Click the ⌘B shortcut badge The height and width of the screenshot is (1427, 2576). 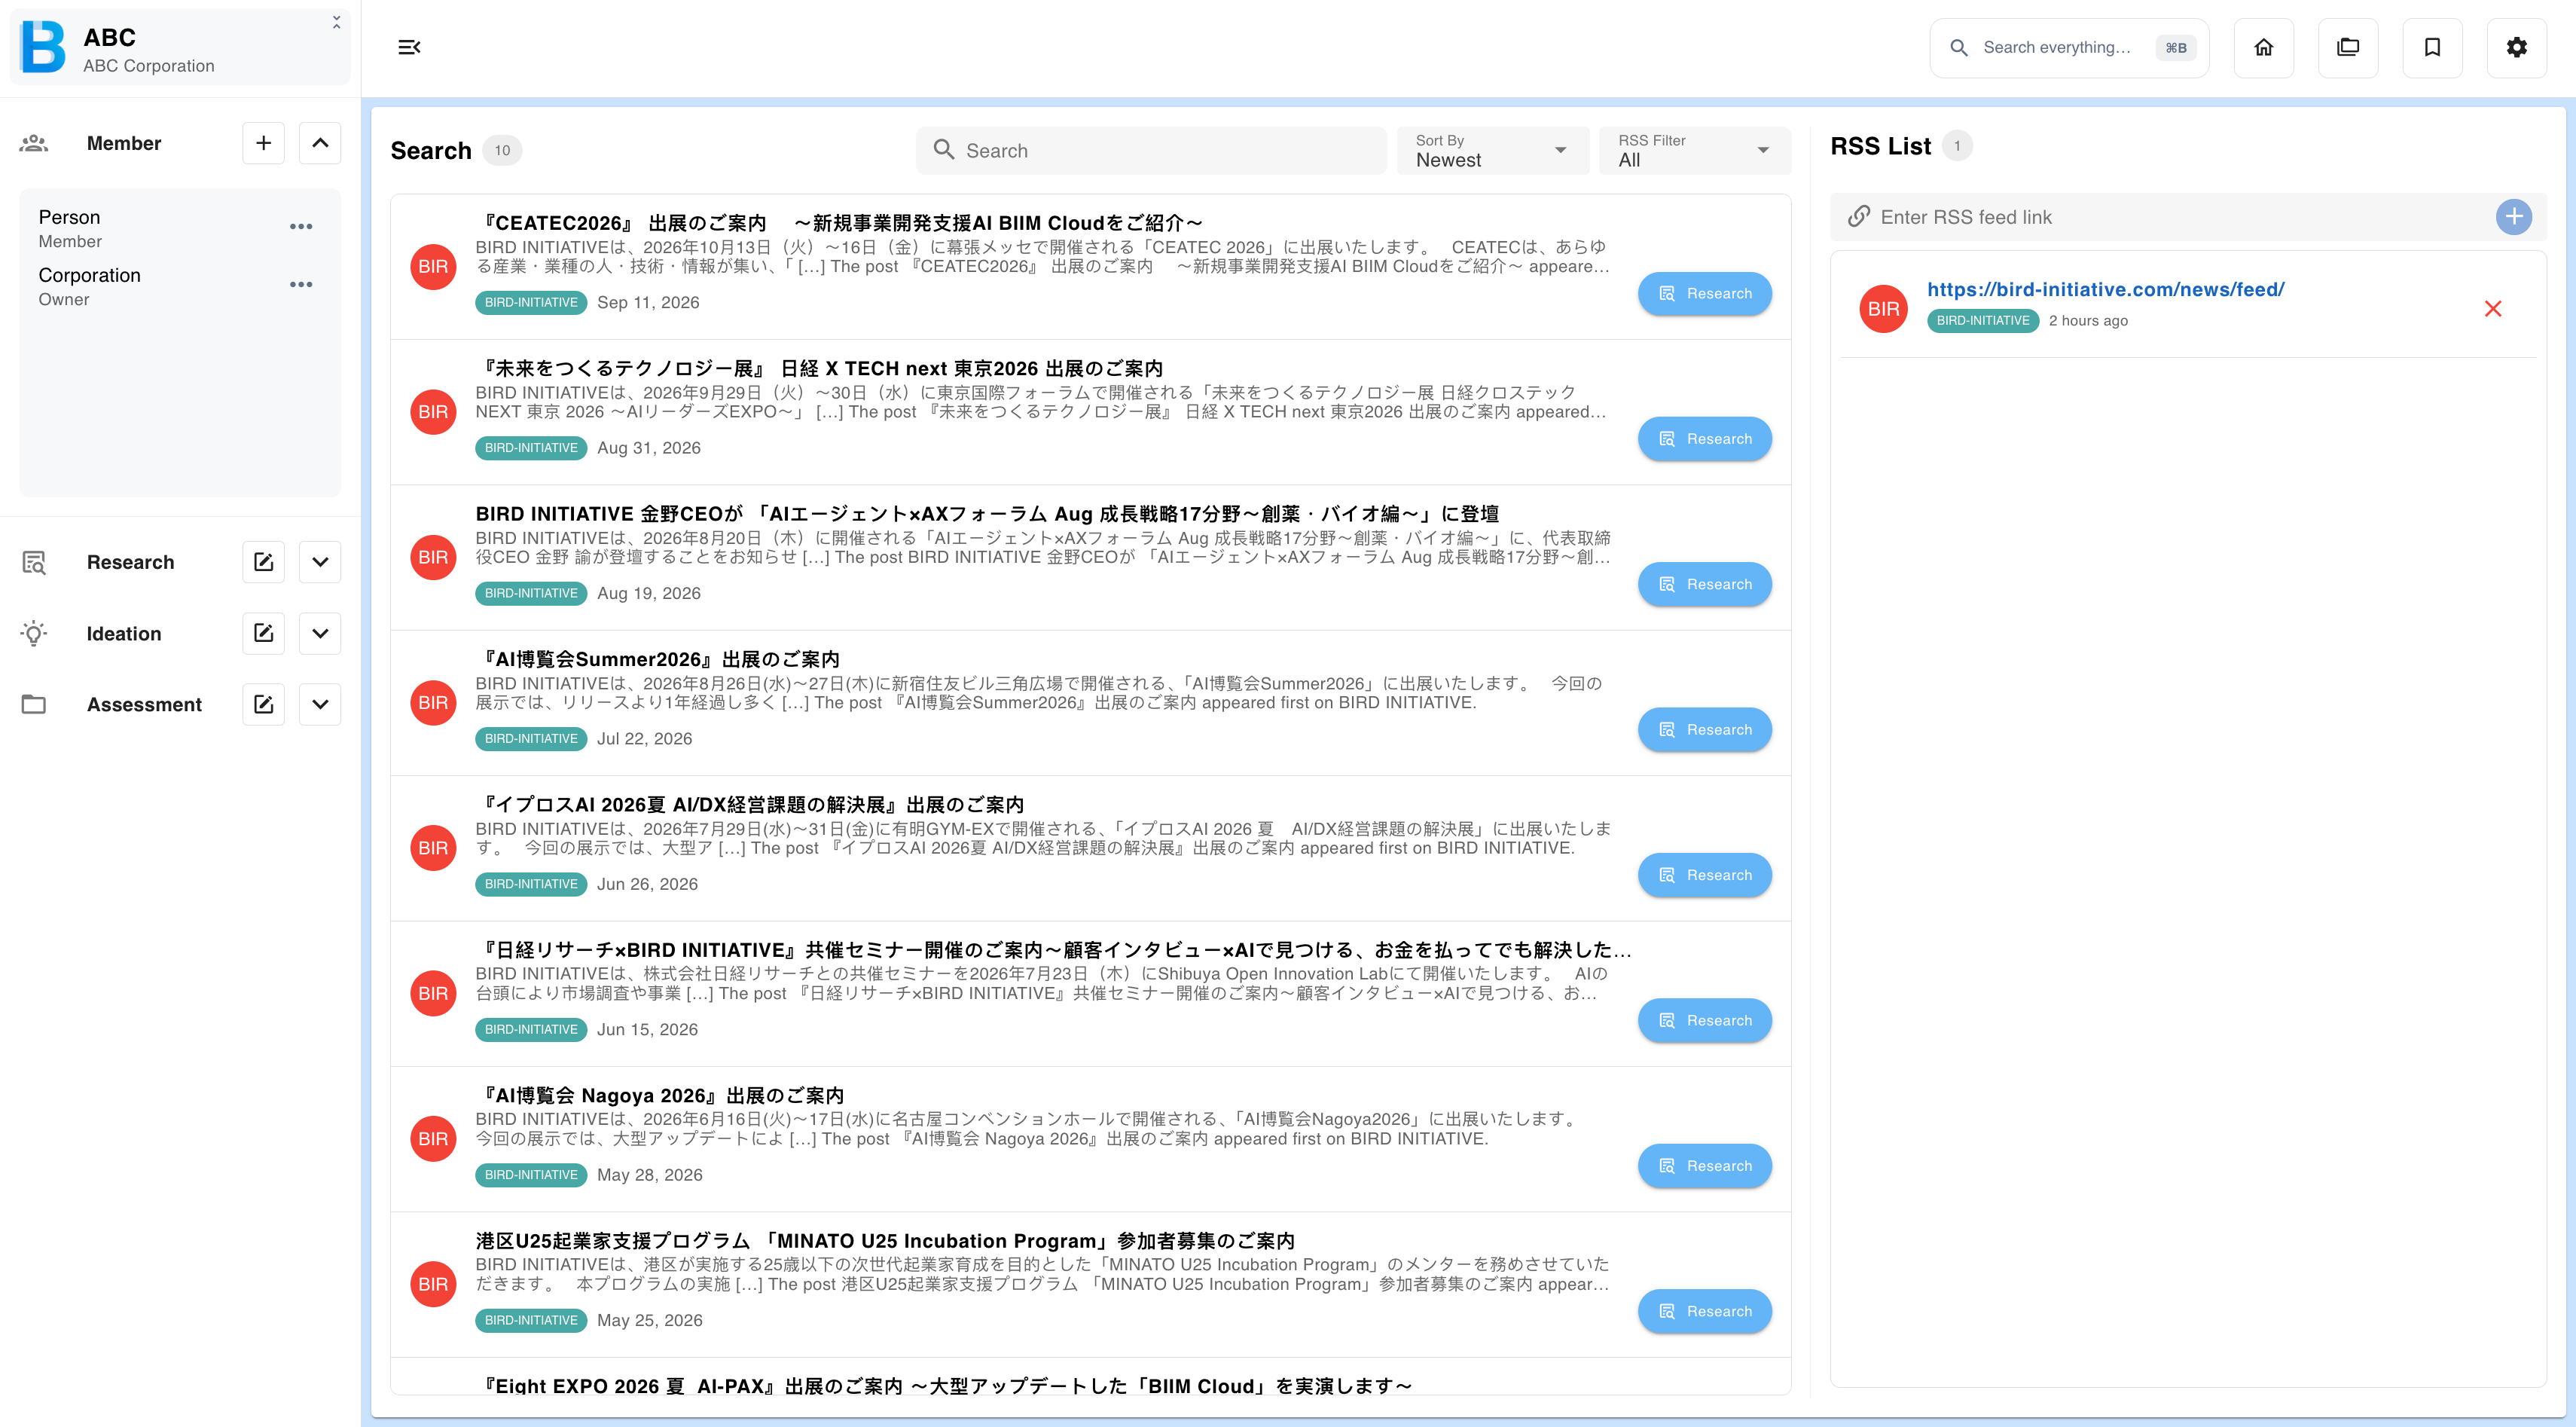coord(2176,47)
